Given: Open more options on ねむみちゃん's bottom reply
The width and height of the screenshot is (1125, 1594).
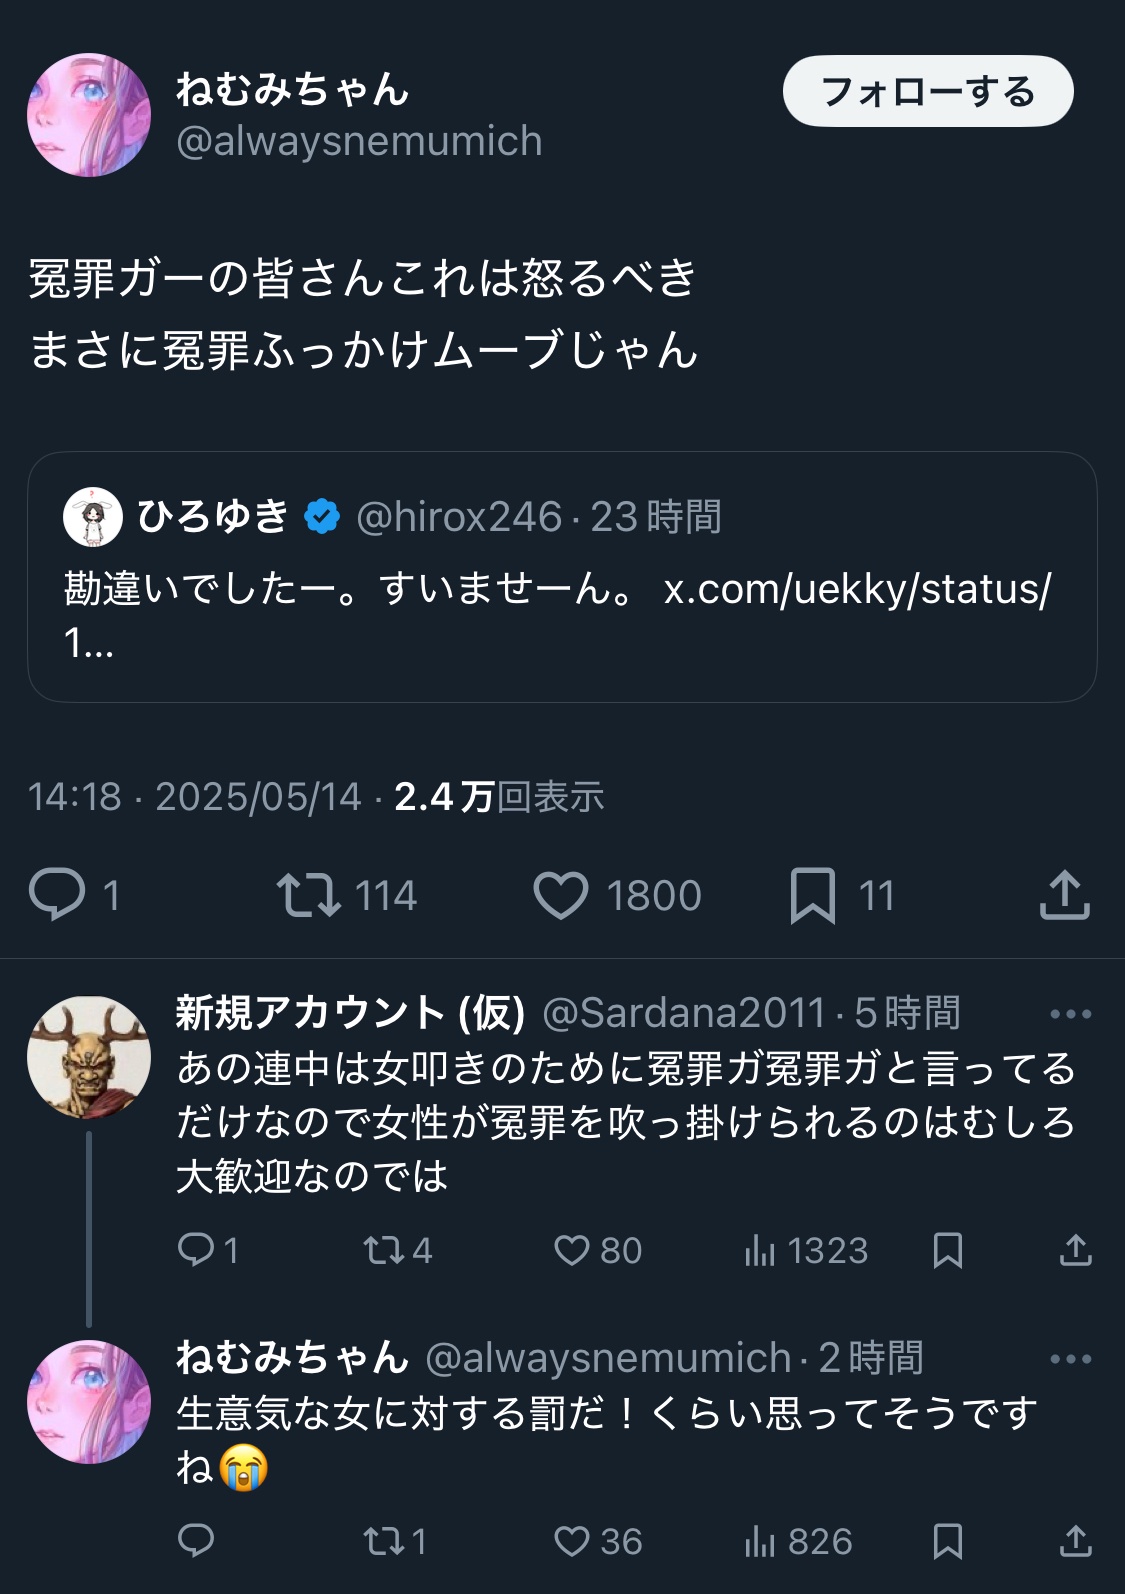Looking at the screenshot, I should [x=1070, y=1359].
